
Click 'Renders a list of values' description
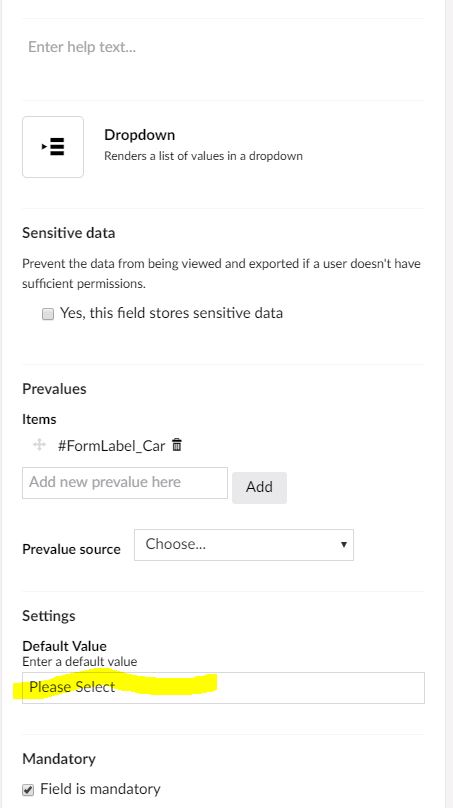203,156
